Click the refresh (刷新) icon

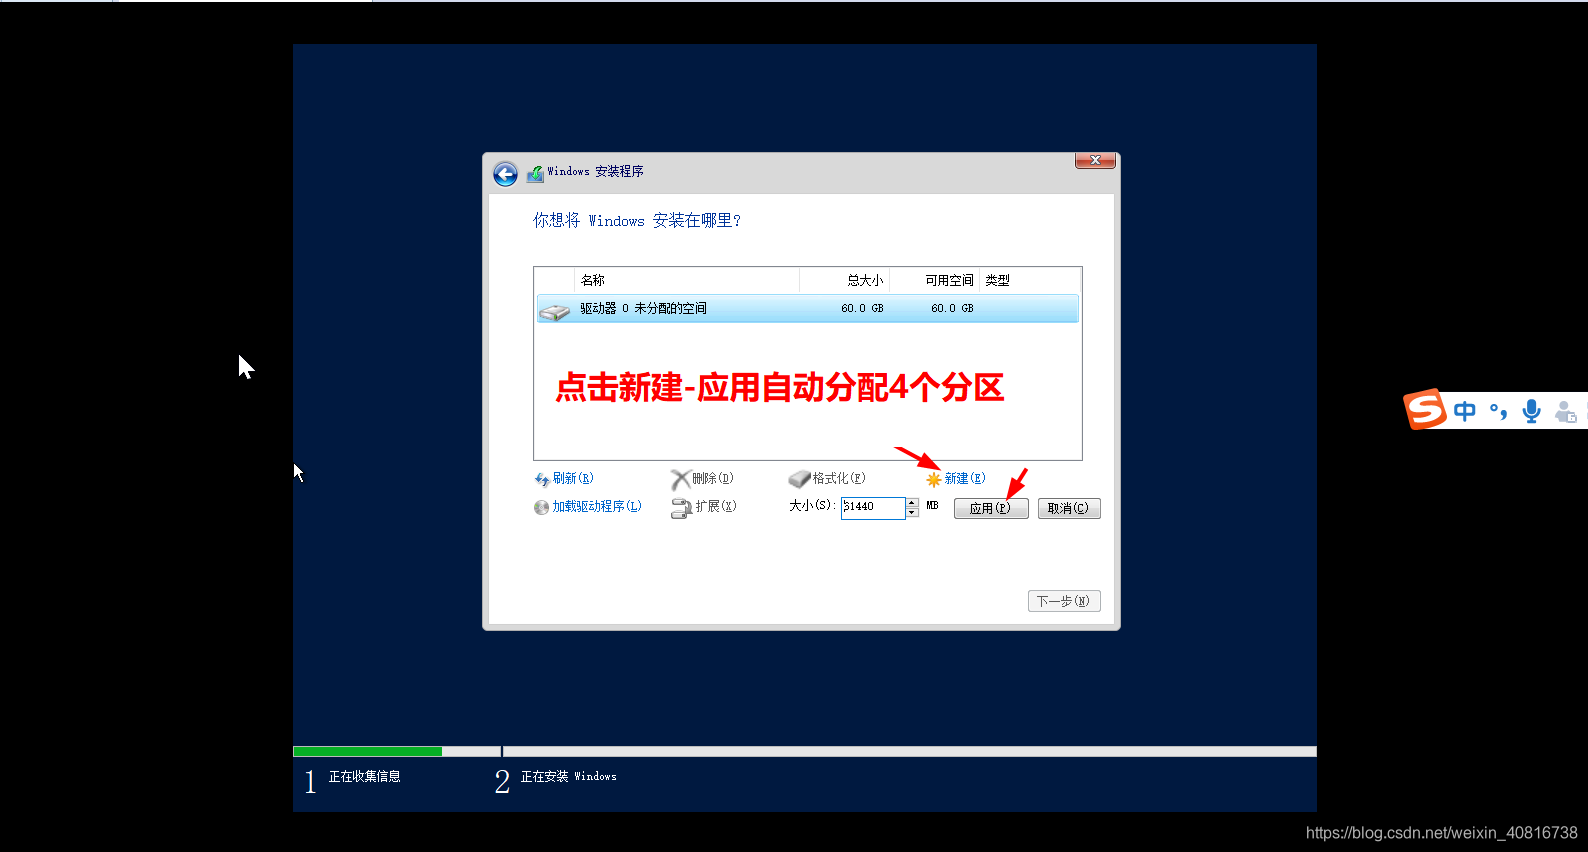point(542,480)
